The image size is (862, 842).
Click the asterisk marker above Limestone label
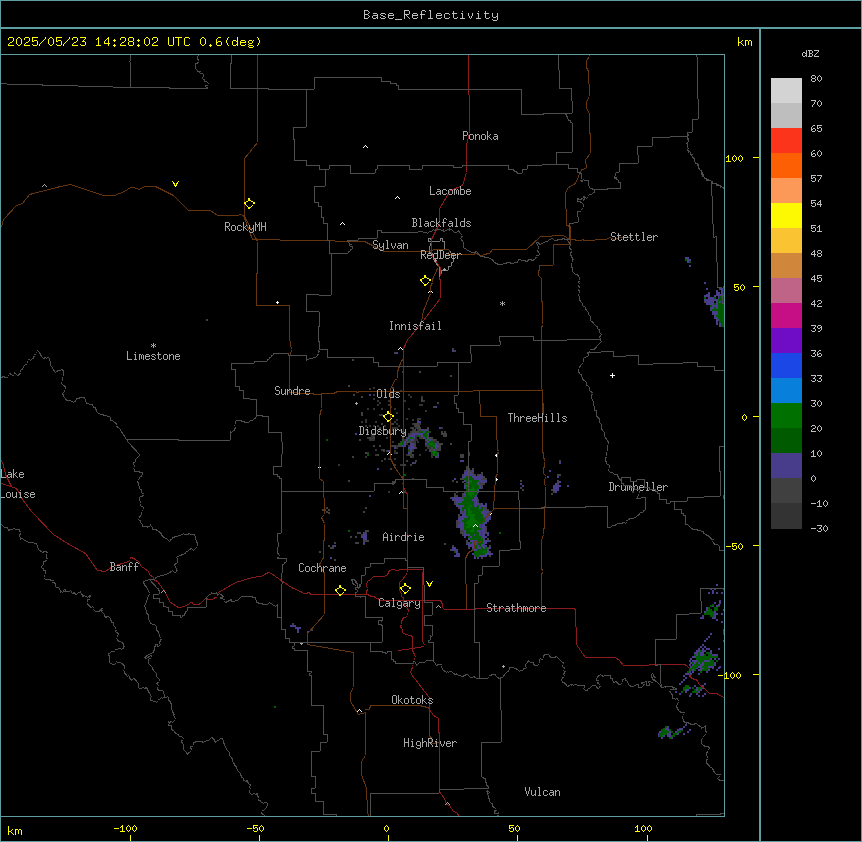[x=153, y=345]
